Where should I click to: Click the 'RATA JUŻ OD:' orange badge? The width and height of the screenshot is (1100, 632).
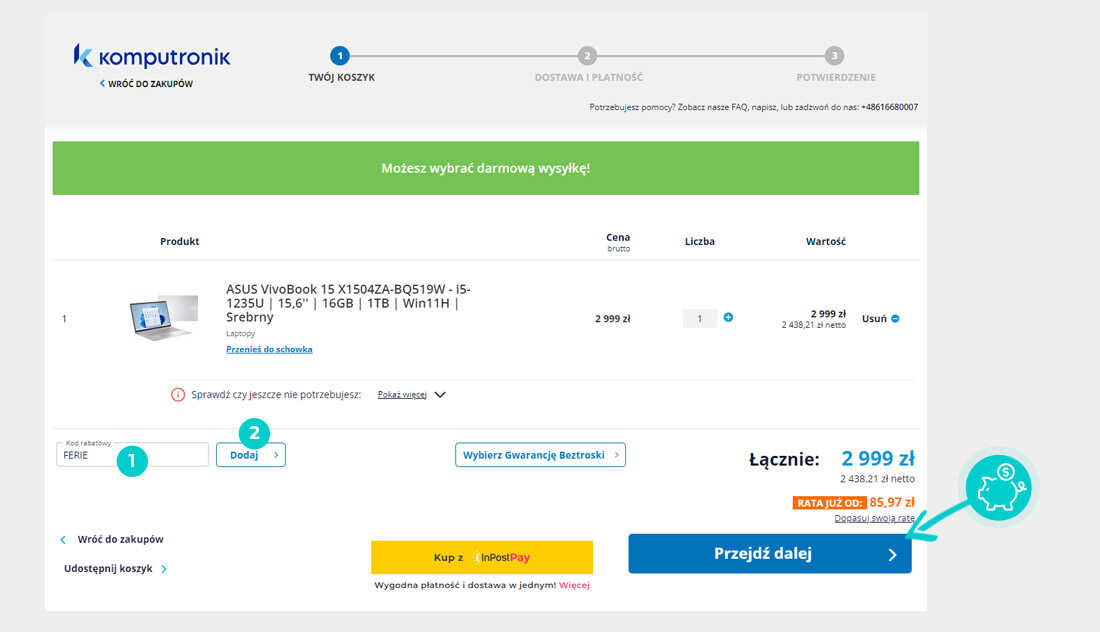829,503
